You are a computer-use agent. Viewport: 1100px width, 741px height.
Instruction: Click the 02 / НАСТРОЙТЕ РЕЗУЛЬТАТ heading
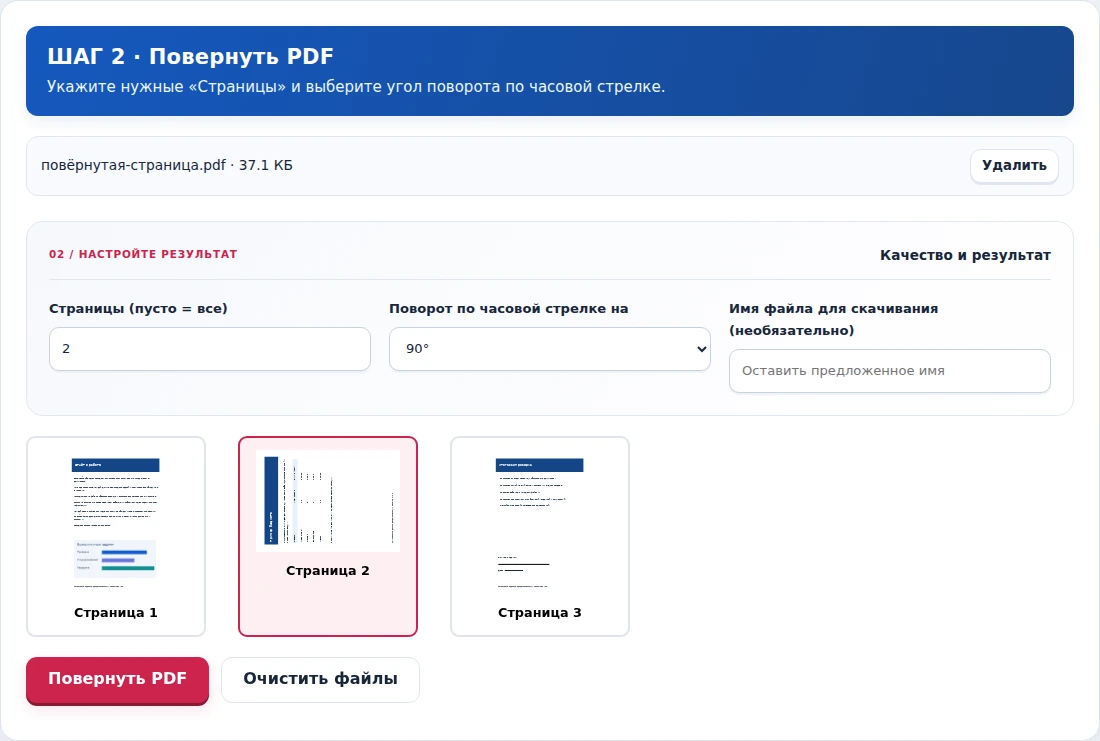143,254
